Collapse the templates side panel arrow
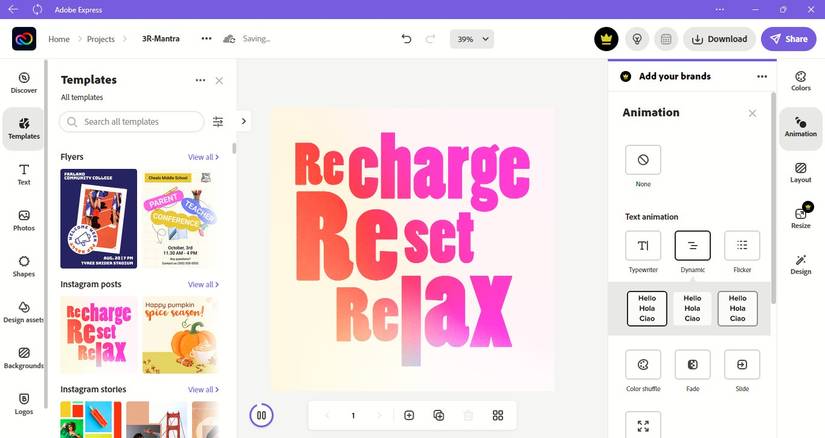The height and width of the screenshot is (438, 825). click(x=244, y=121)
